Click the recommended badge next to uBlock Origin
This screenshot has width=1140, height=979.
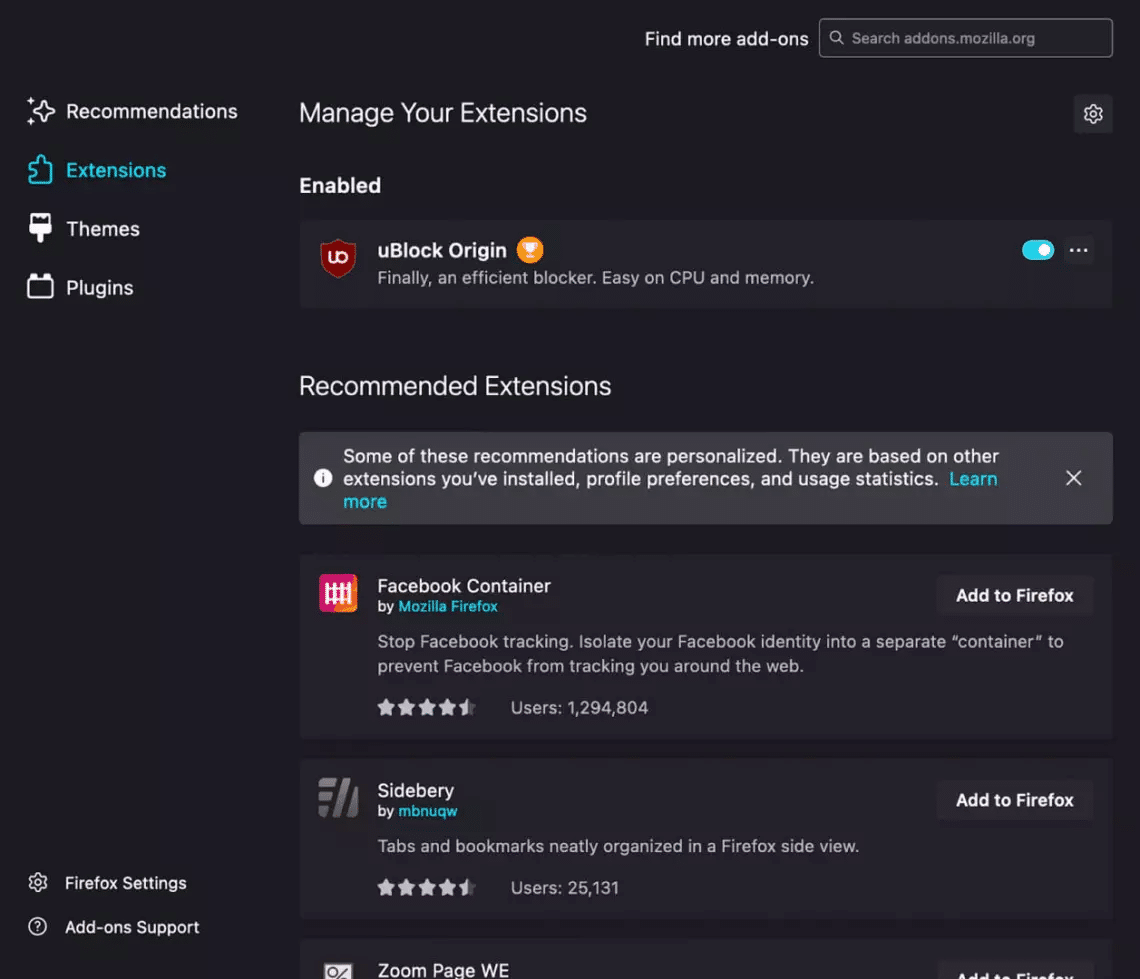(530, 250)
